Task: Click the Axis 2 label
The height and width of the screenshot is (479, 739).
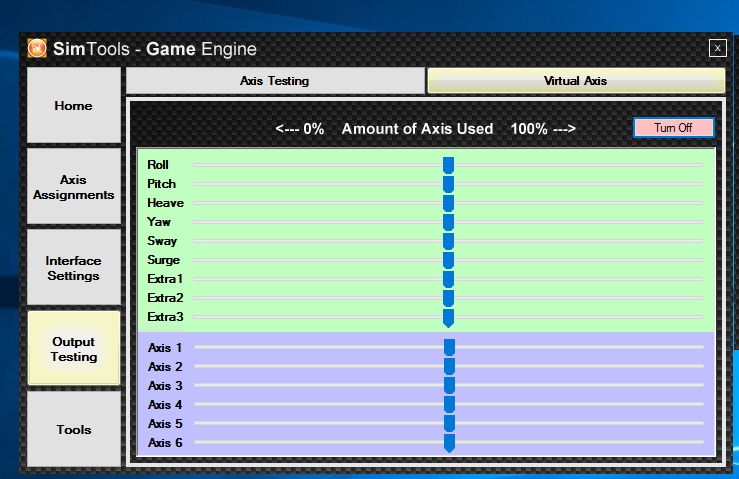Action: click(165, 366)
